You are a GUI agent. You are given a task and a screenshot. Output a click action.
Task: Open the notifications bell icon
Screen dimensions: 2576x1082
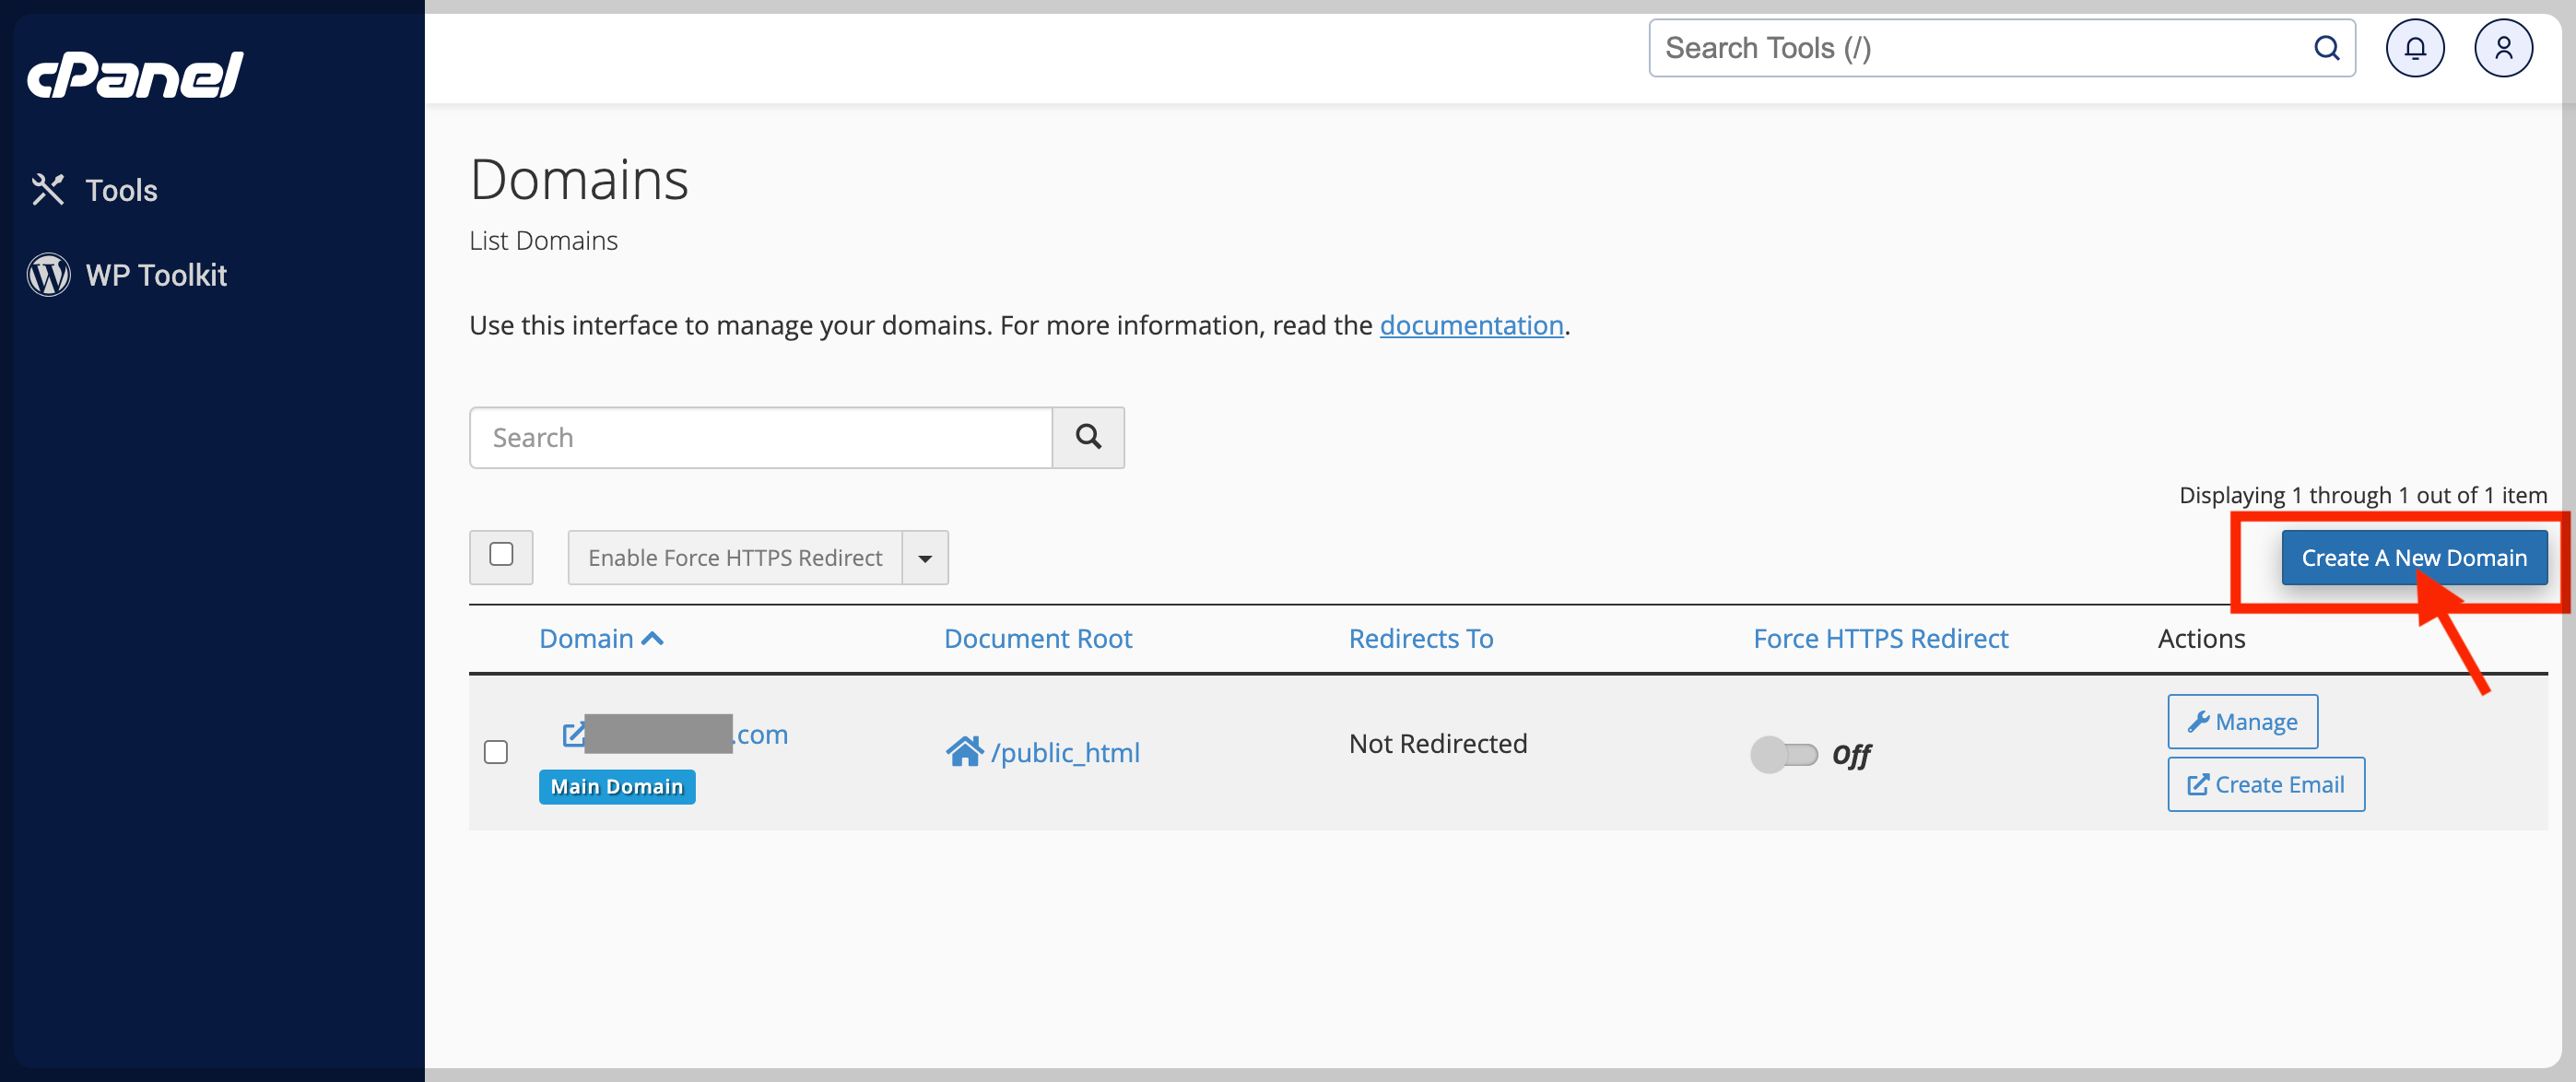point(2414,48)
